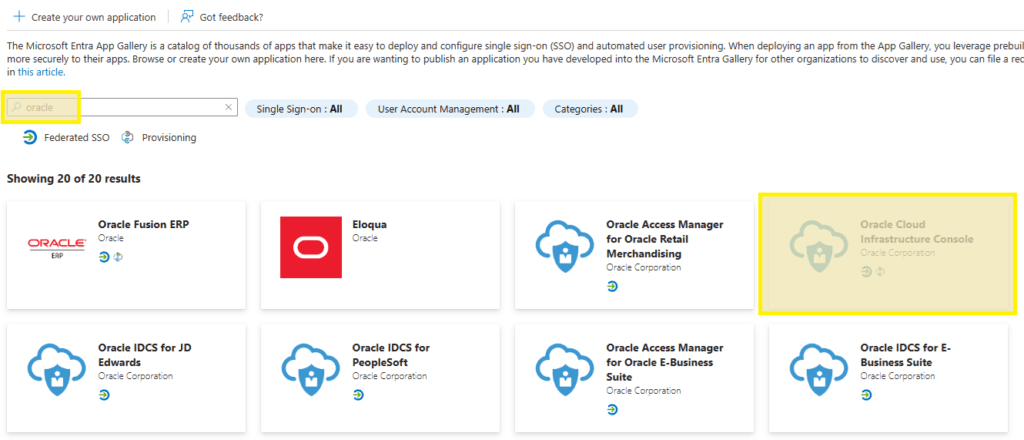Click SSO badge on Oracle Cloud Infrastructure Console card
This screenshot has width=1024, height=440.
(866, 272)
